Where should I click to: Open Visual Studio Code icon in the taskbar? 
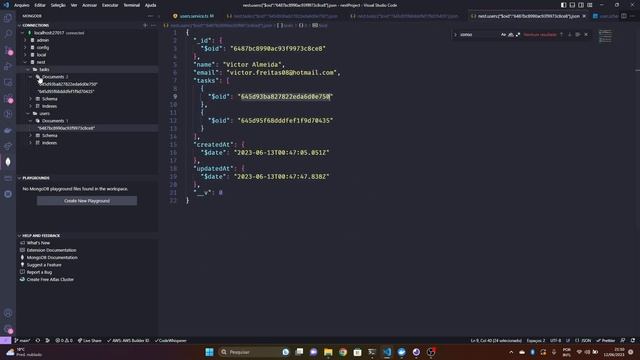pos(387,352)
